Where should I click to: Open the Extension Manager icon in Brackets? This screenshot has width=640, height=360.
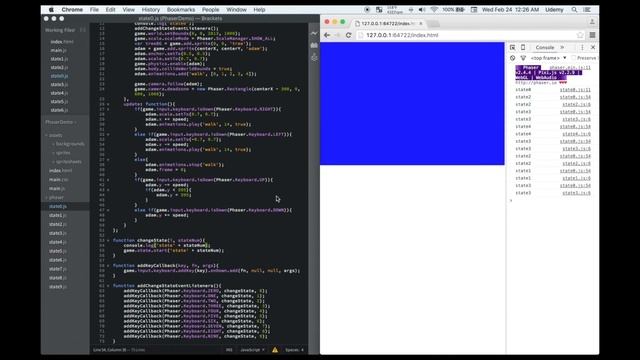(x=314, y=45)
